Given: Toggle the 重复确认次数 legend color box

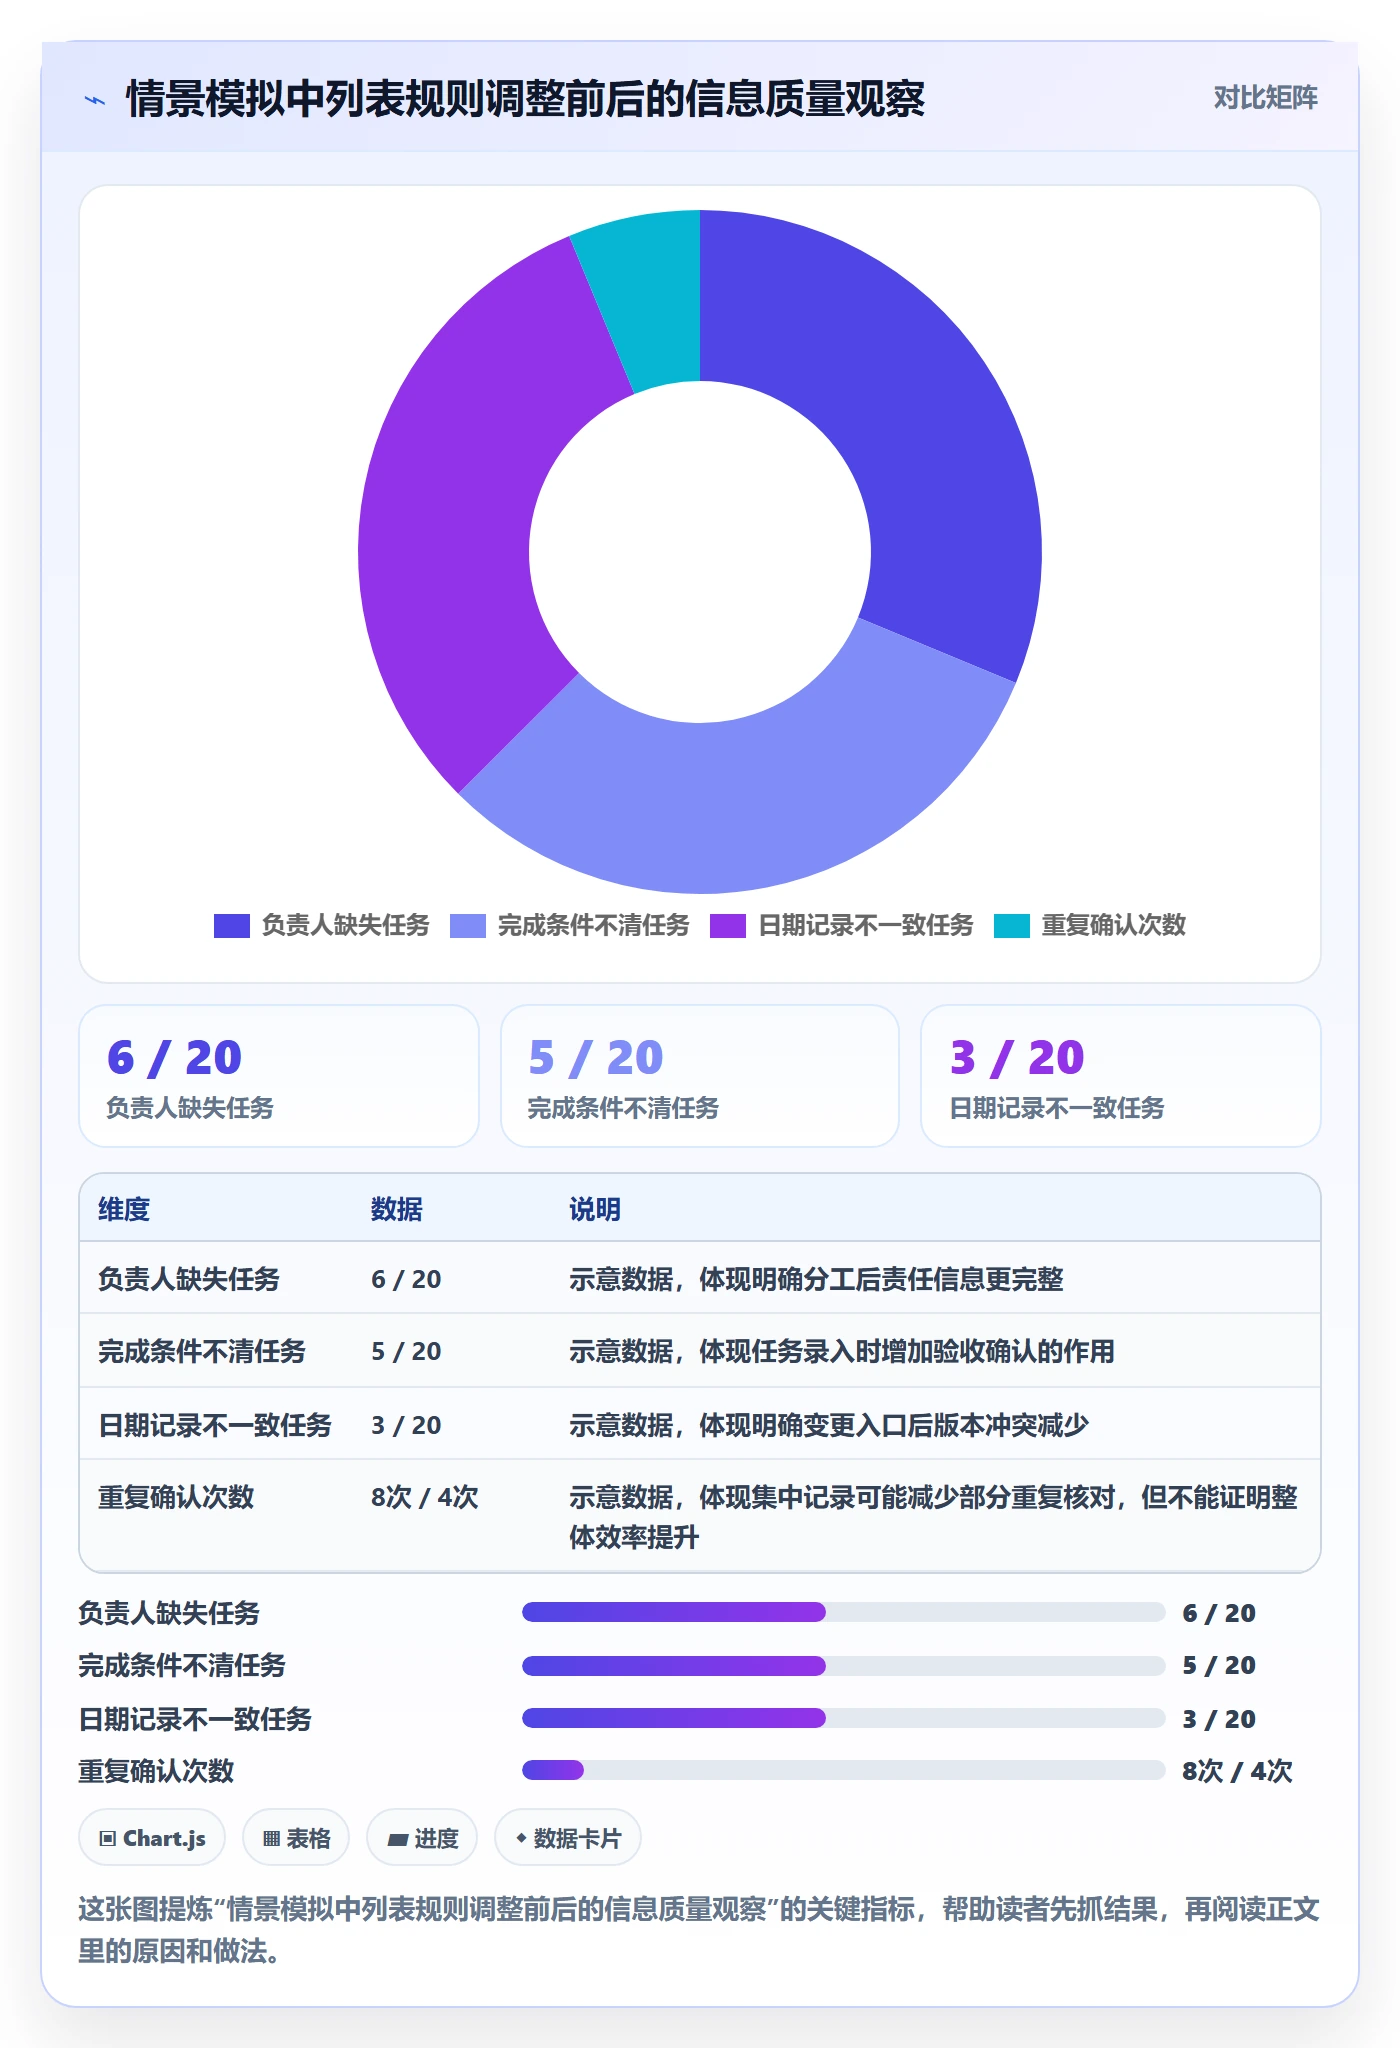Looking at the screenshot, I should (x=1012, y=926).
